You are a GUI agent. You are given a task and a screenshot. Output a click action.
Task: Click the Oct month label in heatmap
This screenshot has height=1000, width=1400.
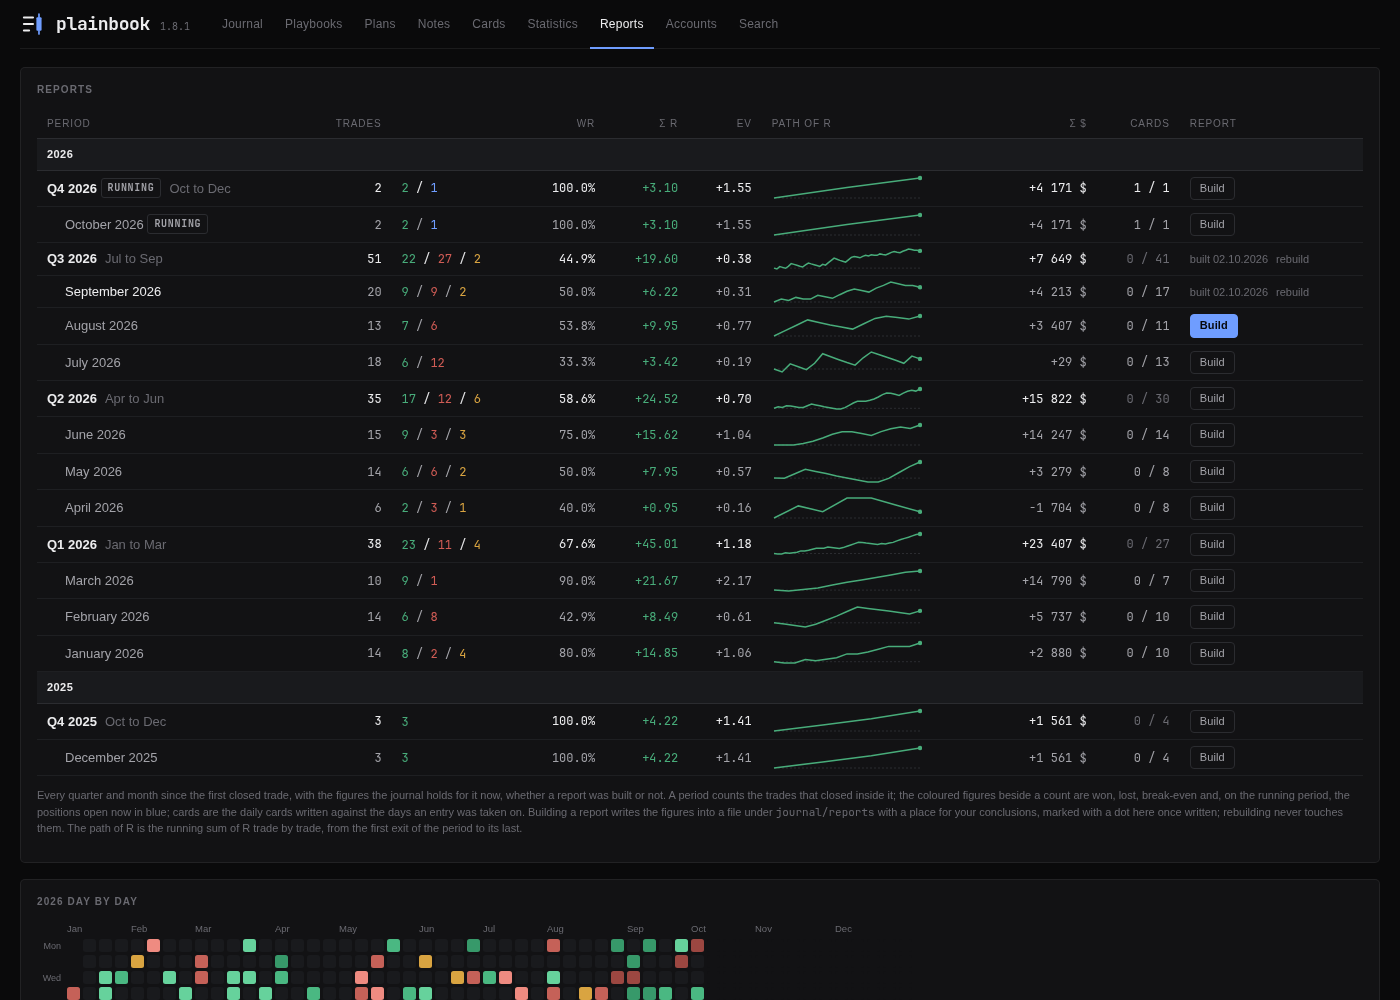click(x=698, y=929)
